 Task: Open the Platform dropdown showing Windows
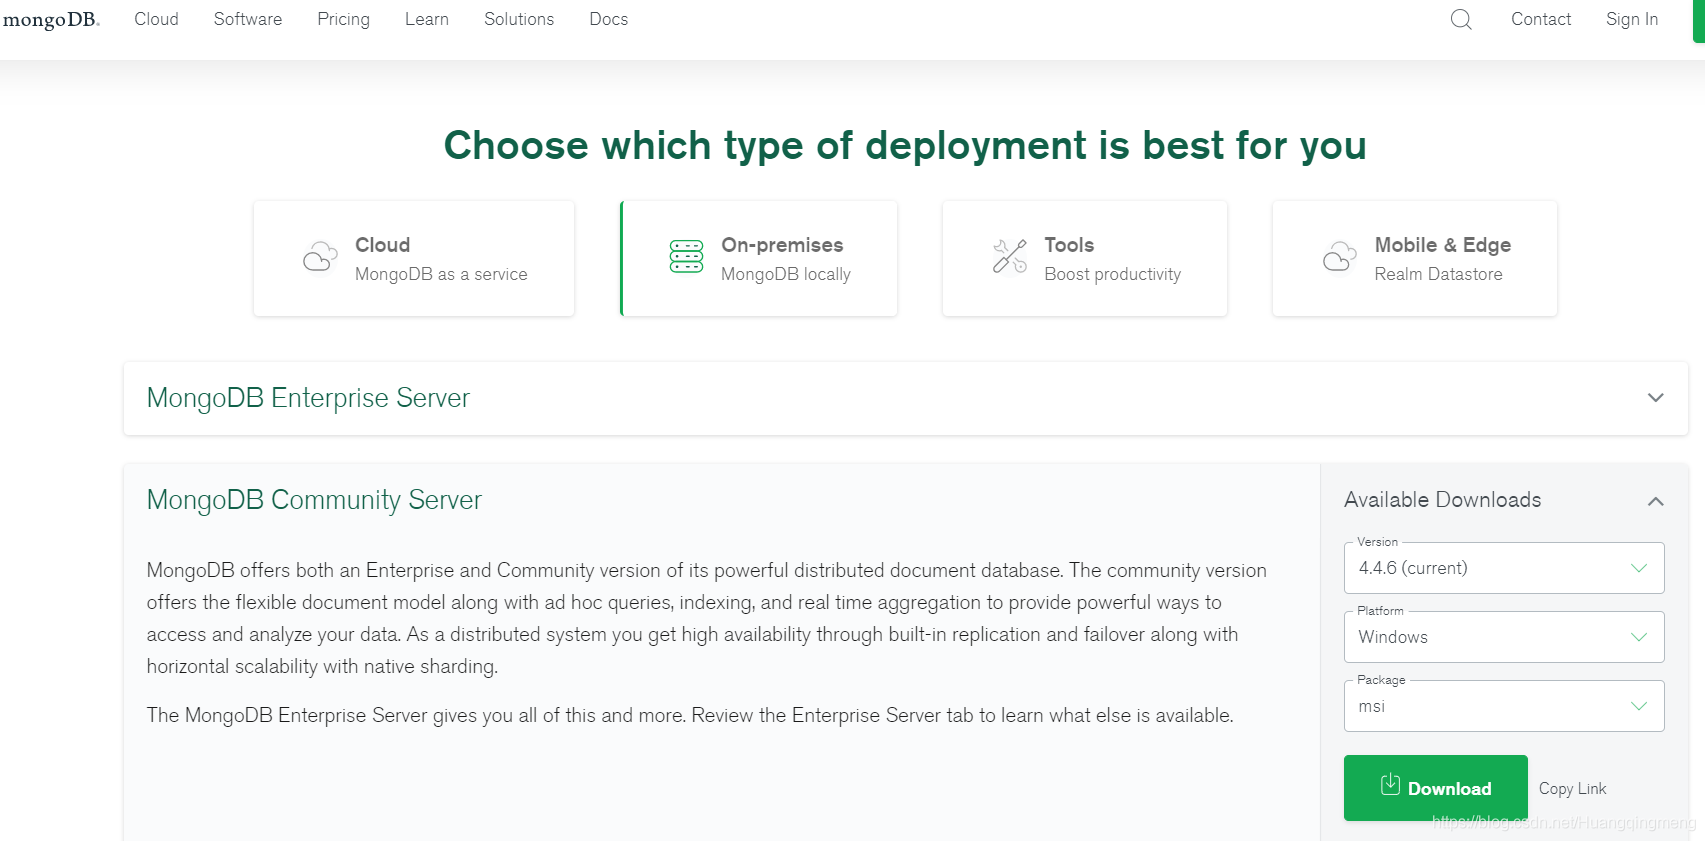pyautogui.click(x=1503, y=637)
